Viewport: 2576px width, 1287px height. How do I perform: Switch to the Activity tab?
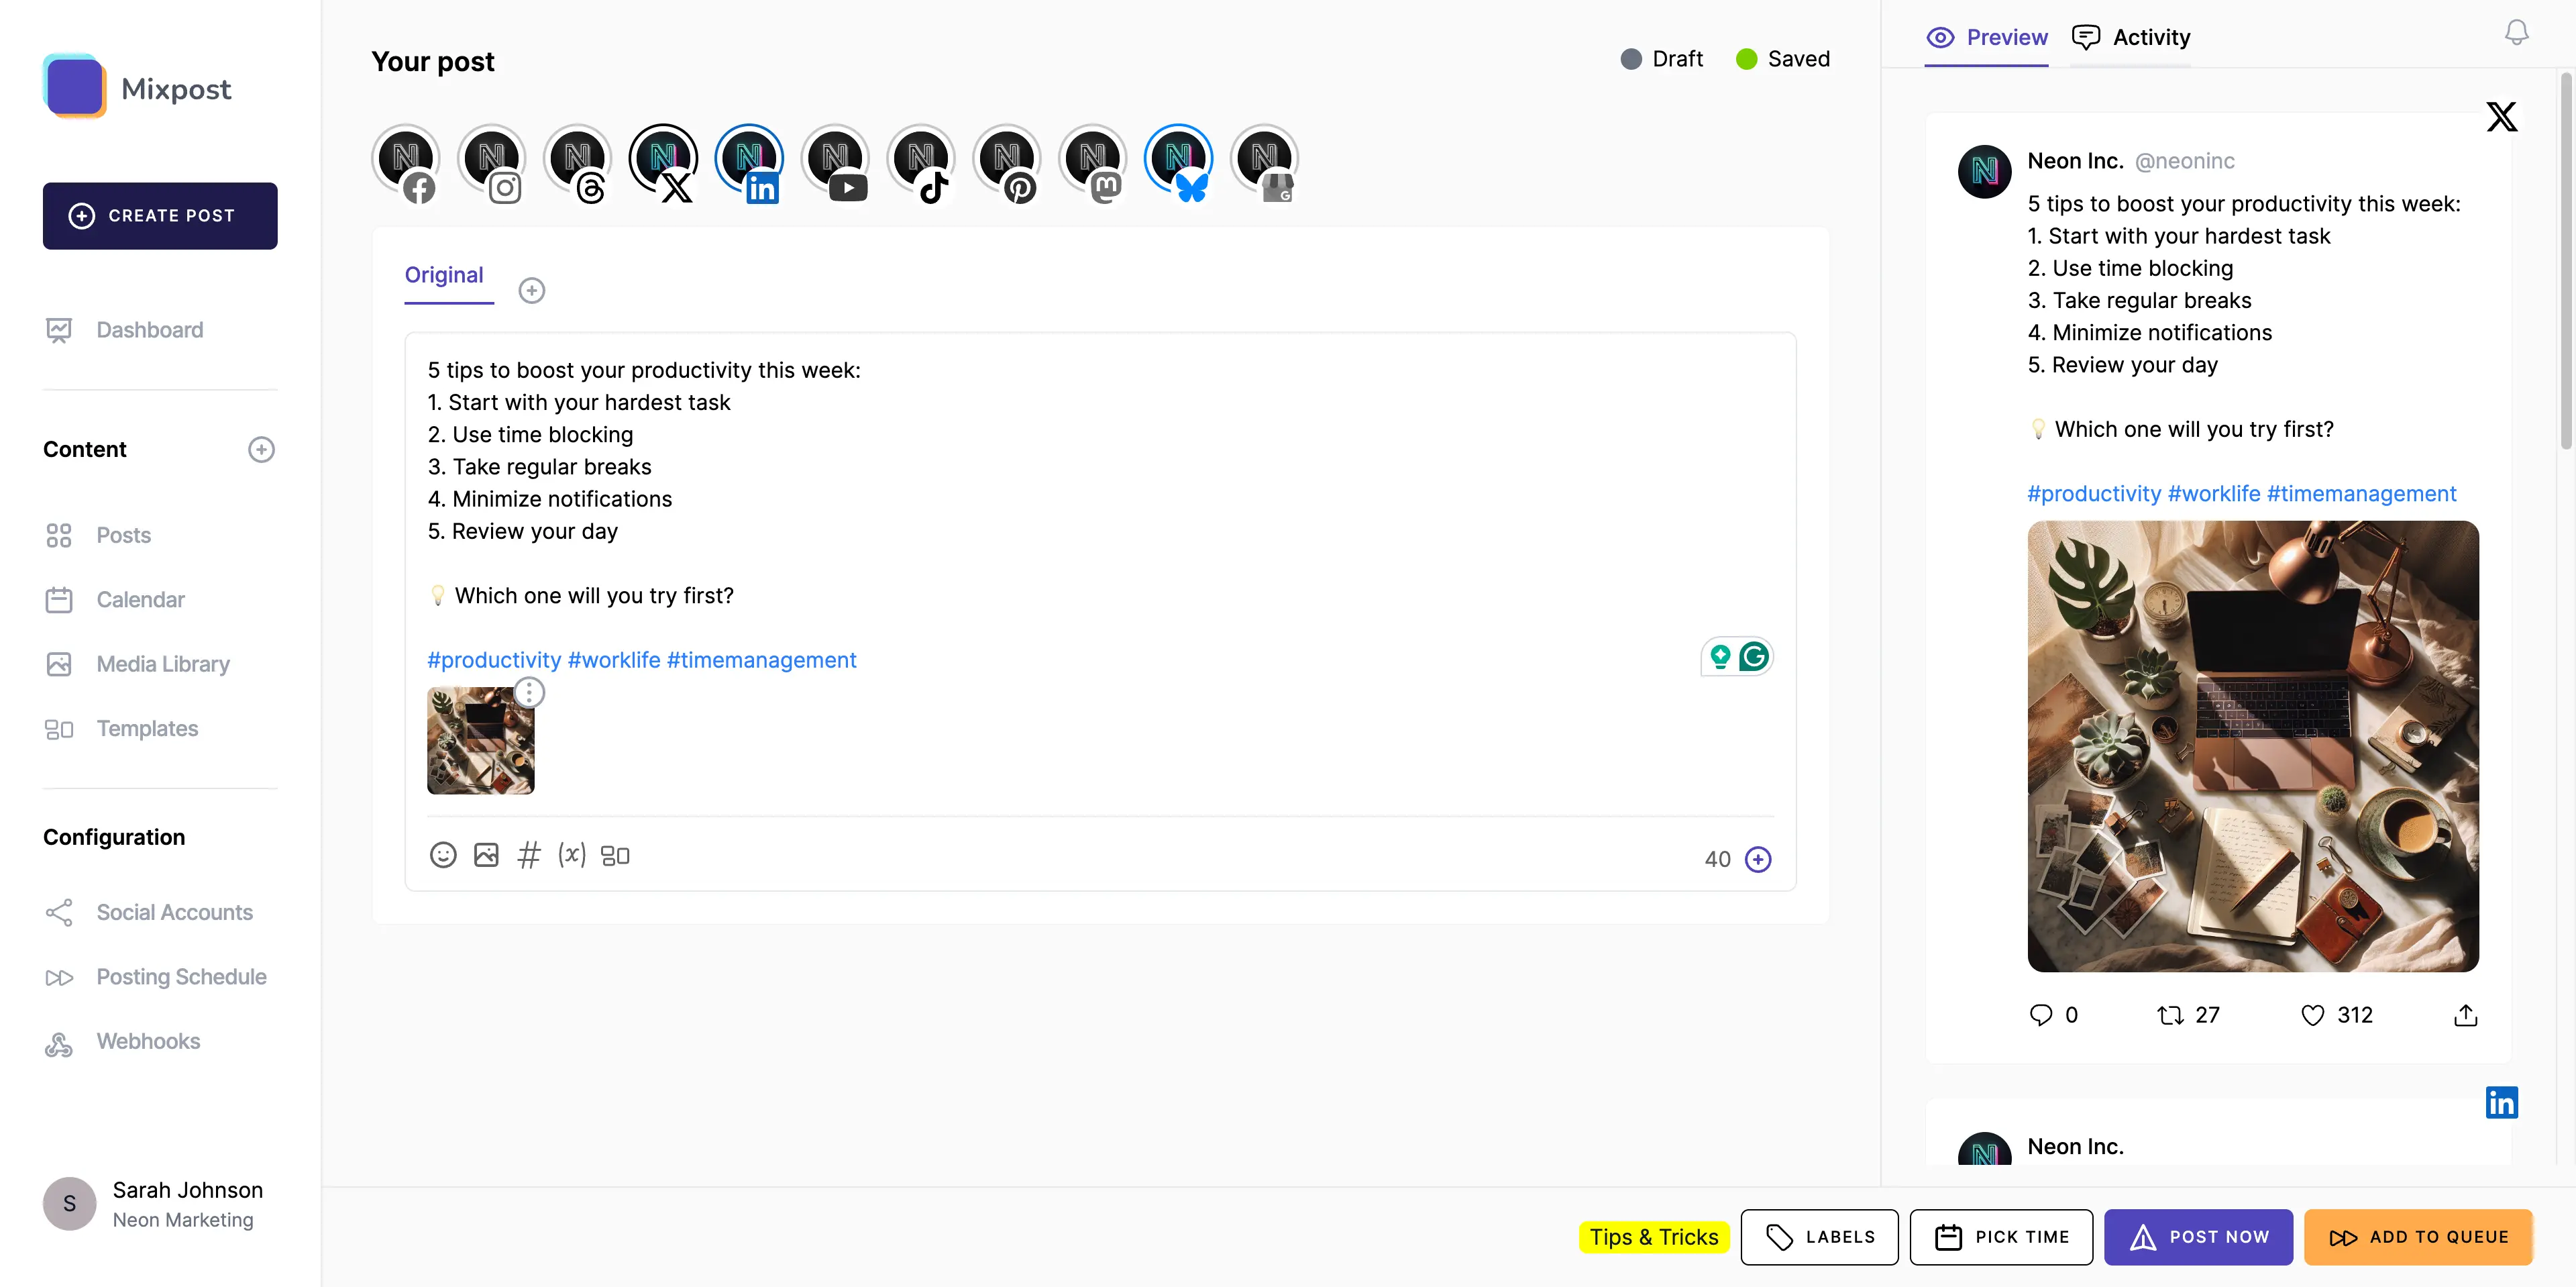tap(2131, 37)
